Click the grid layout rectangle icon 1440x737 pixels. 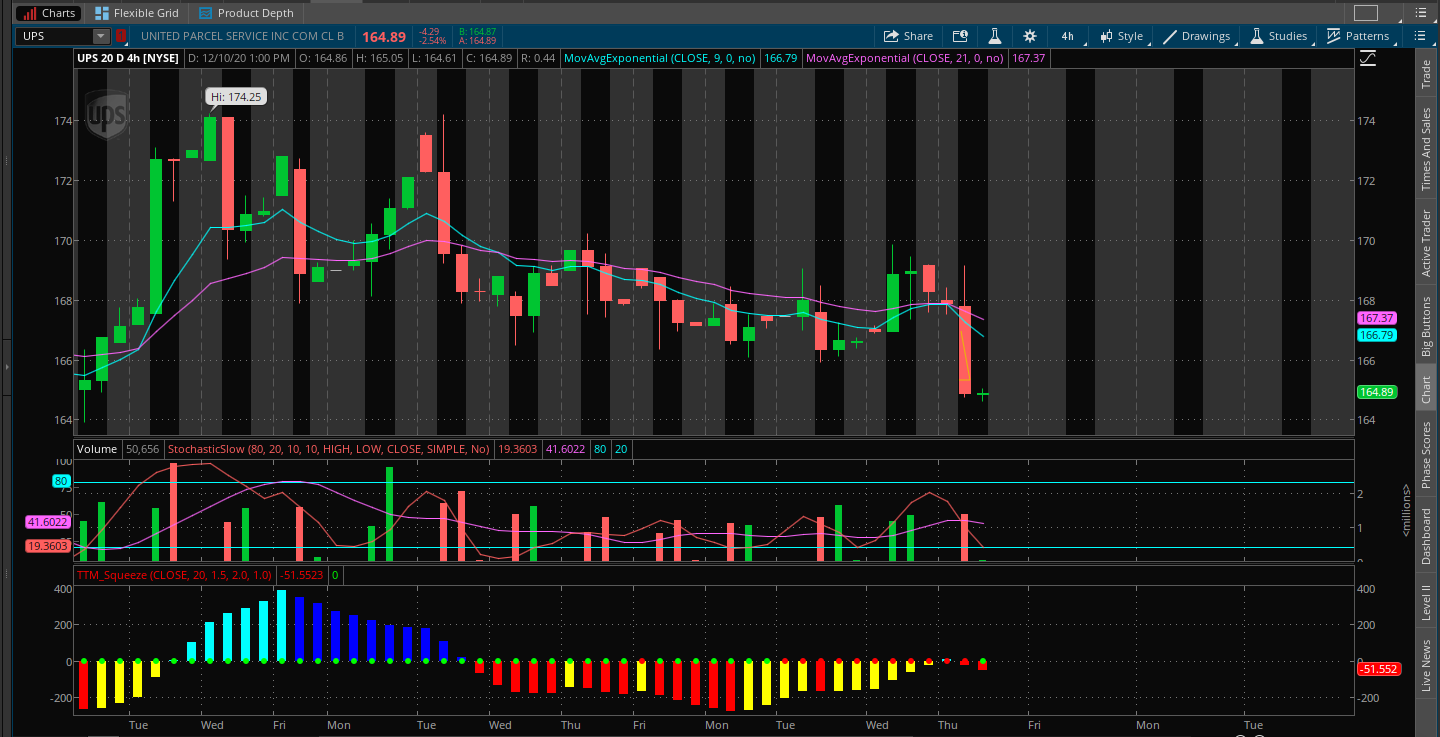(x=1366, y=13)
